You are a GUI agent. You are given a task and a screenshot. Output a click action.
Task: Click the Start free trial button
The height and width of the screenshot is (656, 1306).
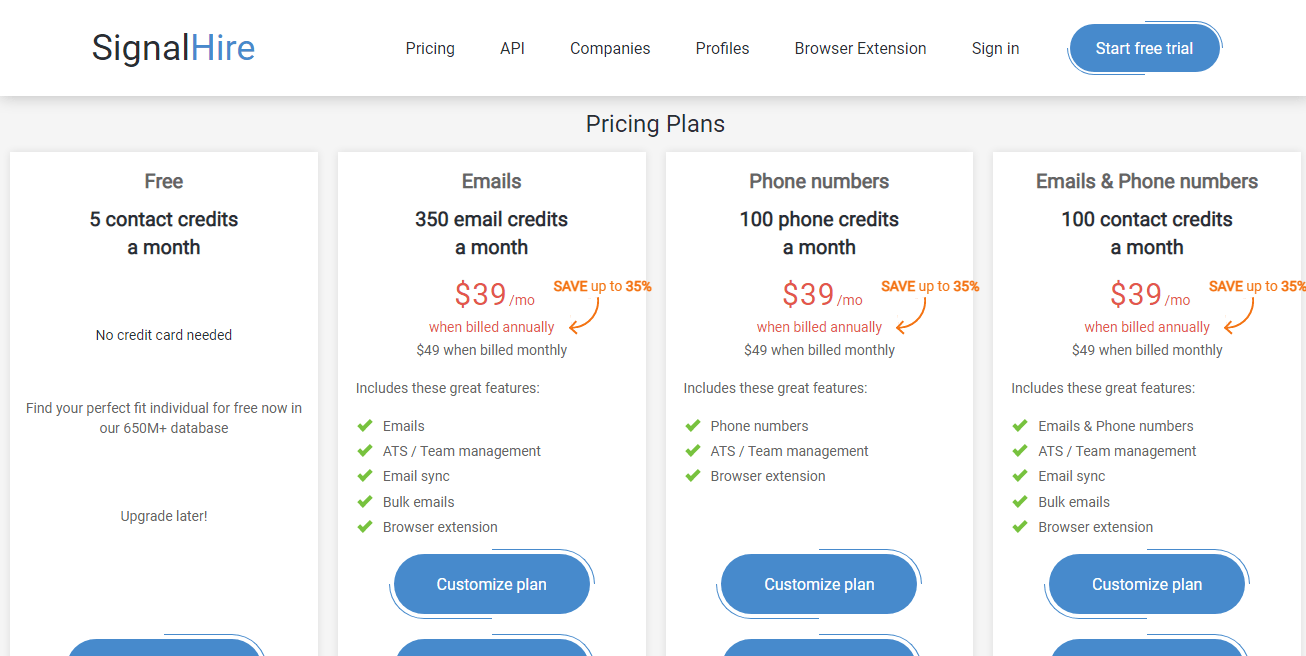tap(1144, 46)
